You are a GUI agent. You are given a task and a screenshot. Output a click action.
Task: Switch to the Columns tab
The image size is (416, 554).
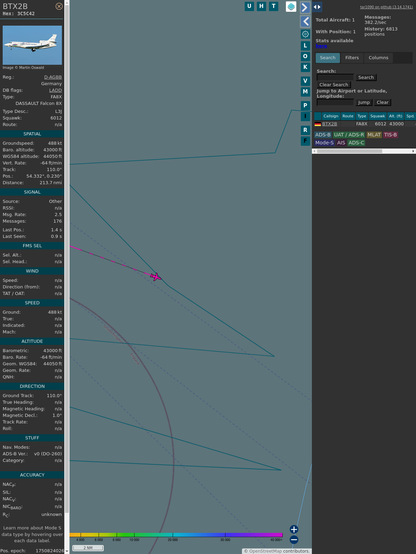coord(378,58)
